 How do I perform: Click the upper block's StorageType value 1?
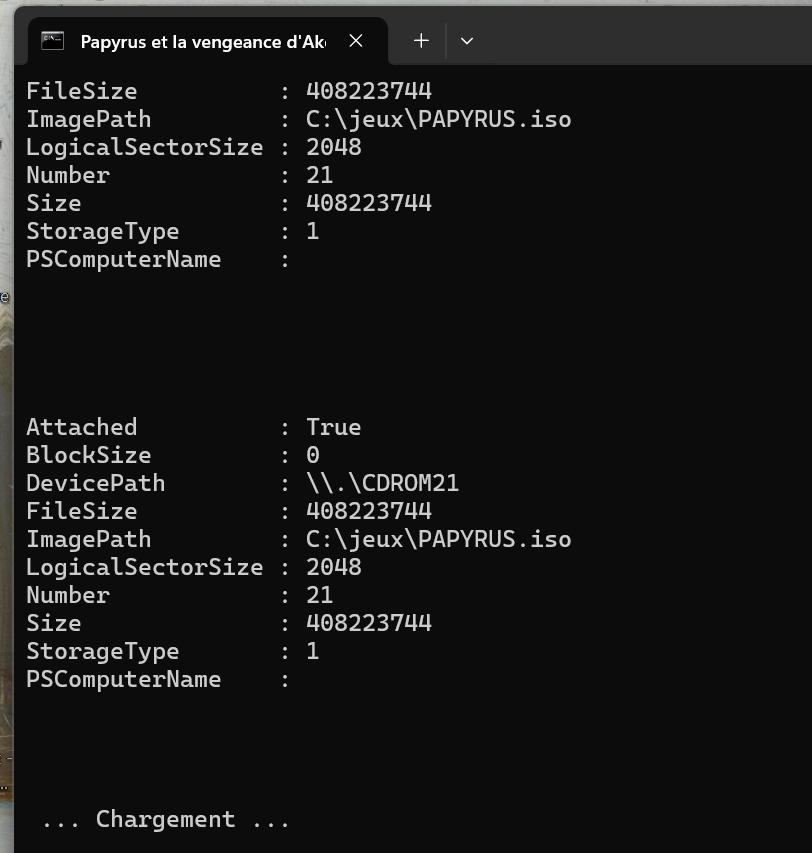(313, 231)
